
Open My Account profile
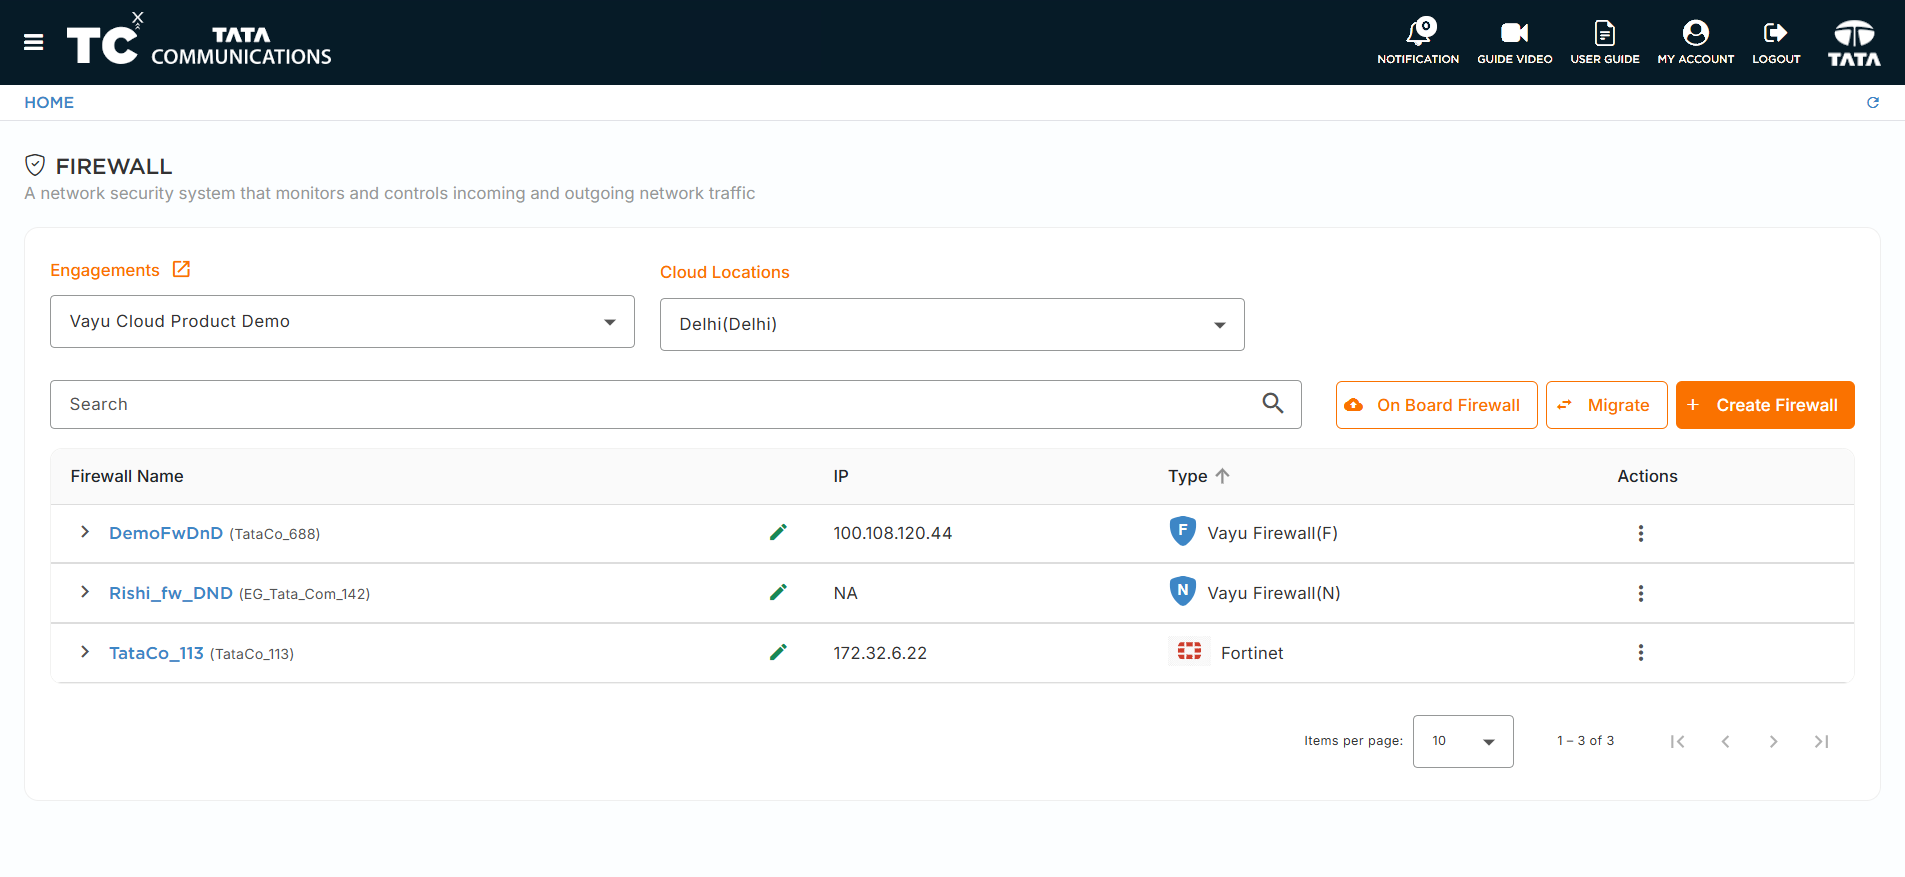1696,42
